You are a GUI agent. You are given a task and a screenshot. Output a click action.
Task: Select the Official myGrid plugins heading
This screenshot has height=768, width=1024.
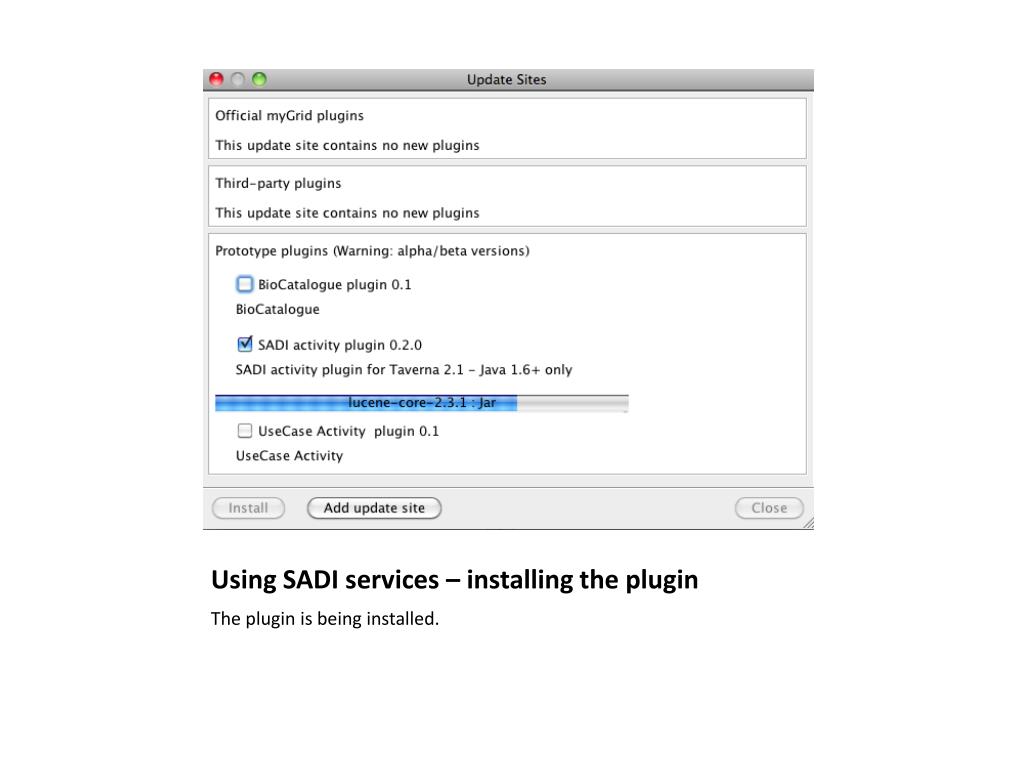(x=289, y=116)
